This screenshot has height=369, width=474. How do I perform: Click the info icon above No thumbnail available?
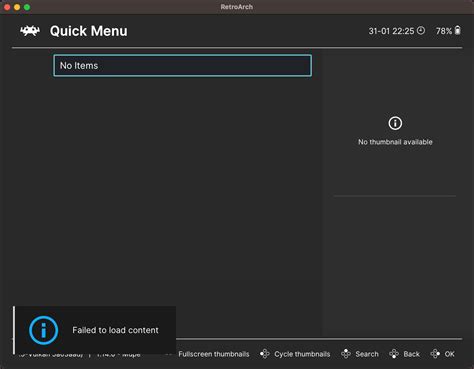(x=395, y=123)
